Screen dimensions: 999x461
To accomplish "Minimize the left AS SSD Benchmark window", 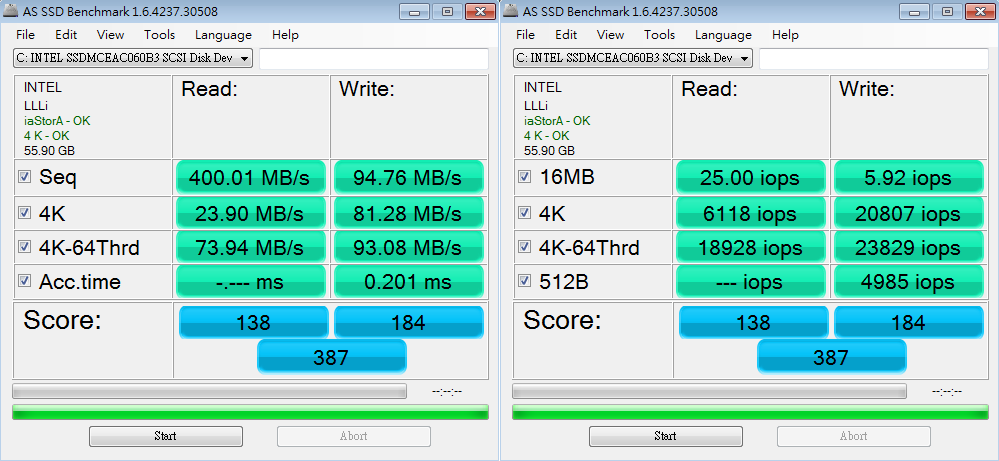I will pyautogui.click(x=415, y=12).
